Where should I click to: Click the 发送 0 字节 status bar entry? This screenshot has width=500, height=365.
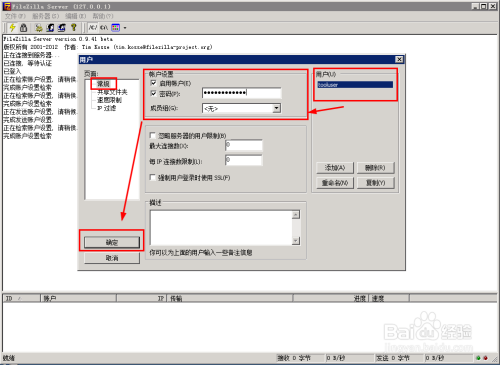tap(399, 358)
